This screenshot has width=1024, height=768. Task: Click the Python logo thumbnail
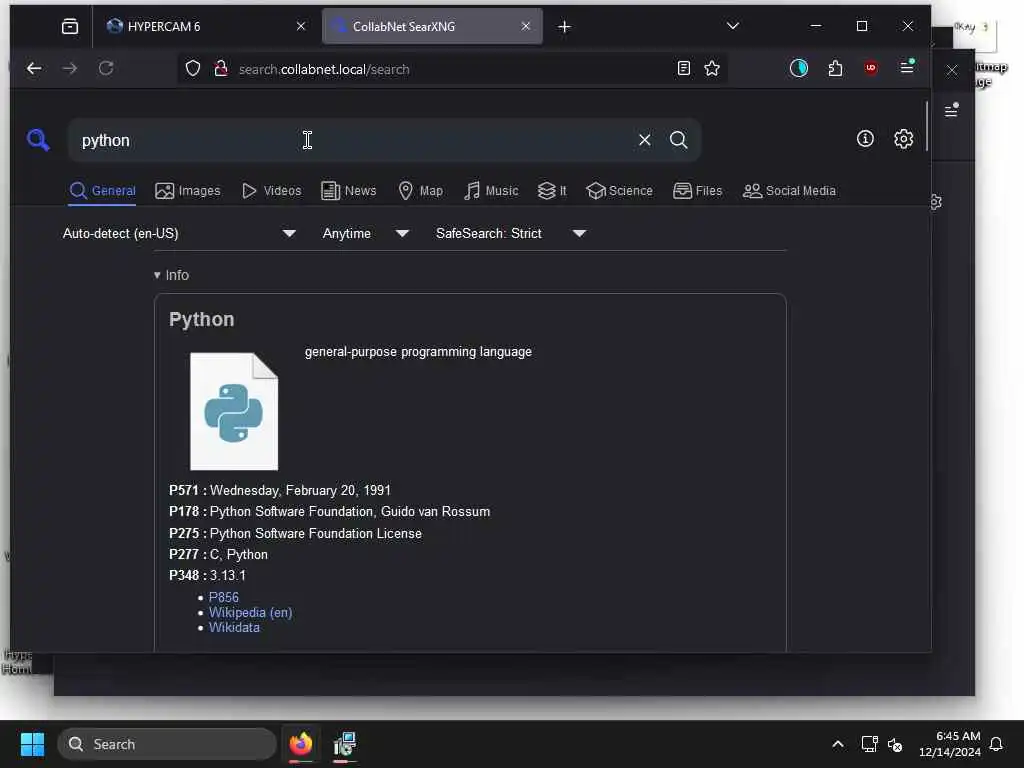pos(234,411)
